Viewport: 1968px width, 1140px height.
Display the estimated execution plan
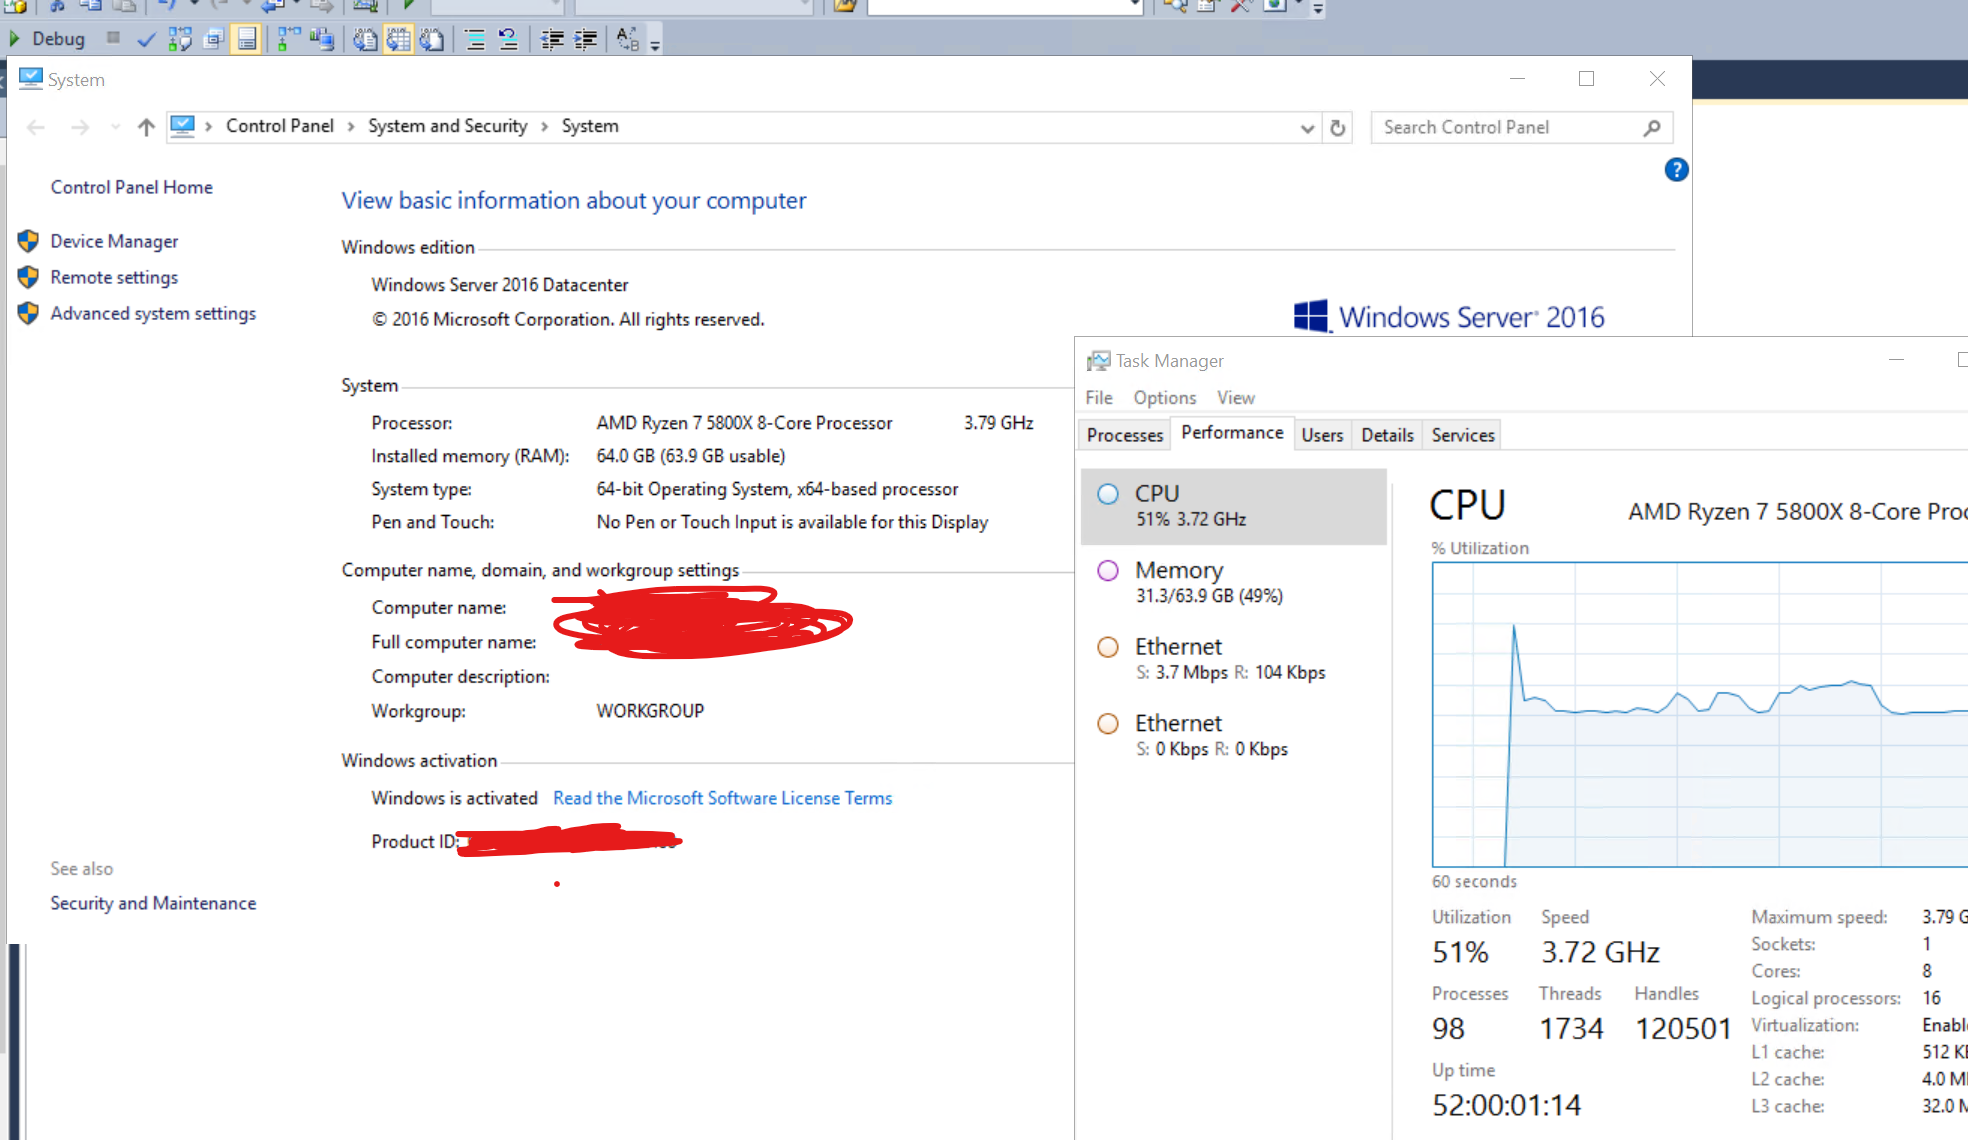click(x=181, y=39)
